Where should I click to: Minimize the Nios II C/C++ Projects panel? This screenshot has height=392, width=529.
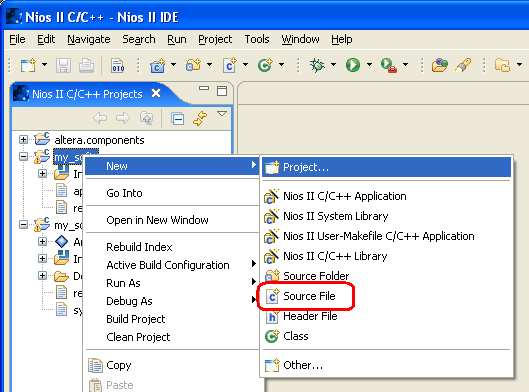pos(204,88)
